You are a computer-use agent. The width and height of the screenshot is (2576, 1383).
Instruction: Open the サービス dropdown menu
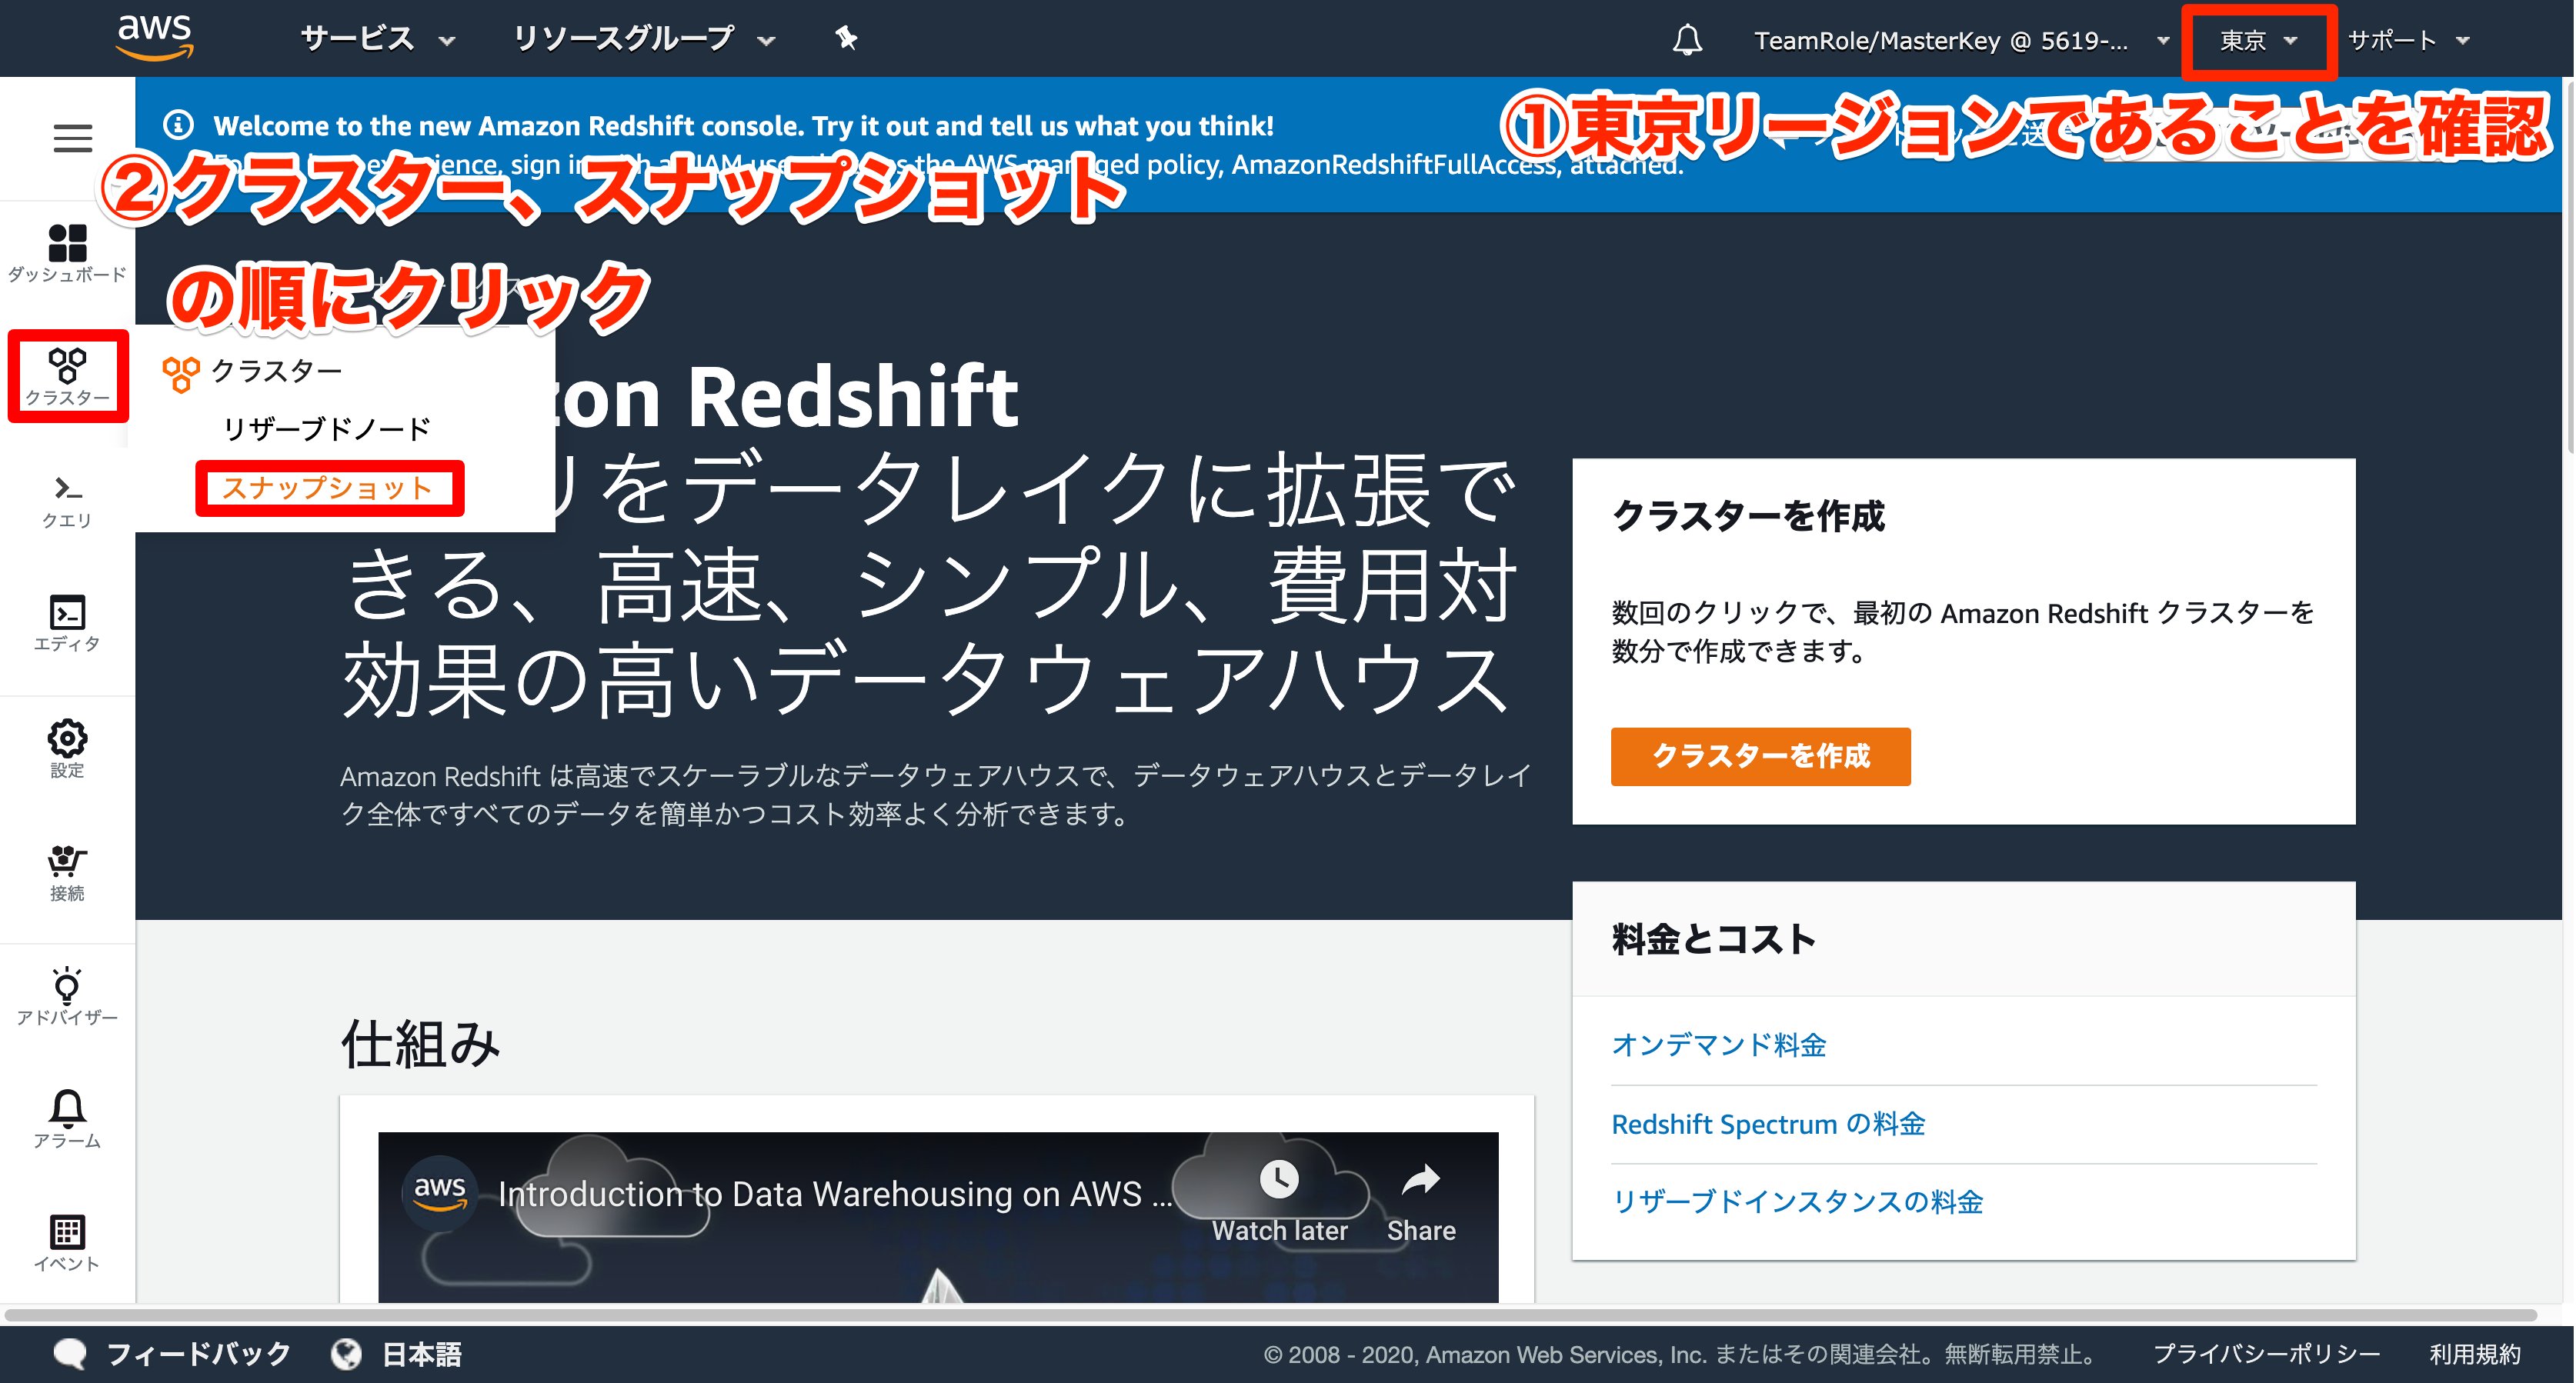tap(378, 39)
